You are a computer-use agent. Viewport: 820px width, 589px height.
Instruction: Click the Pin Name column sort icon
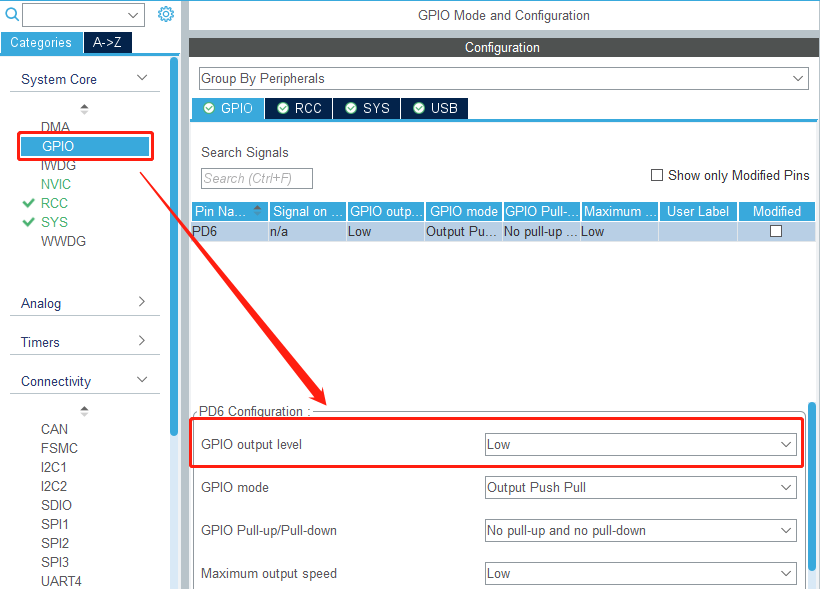(257, 211)
